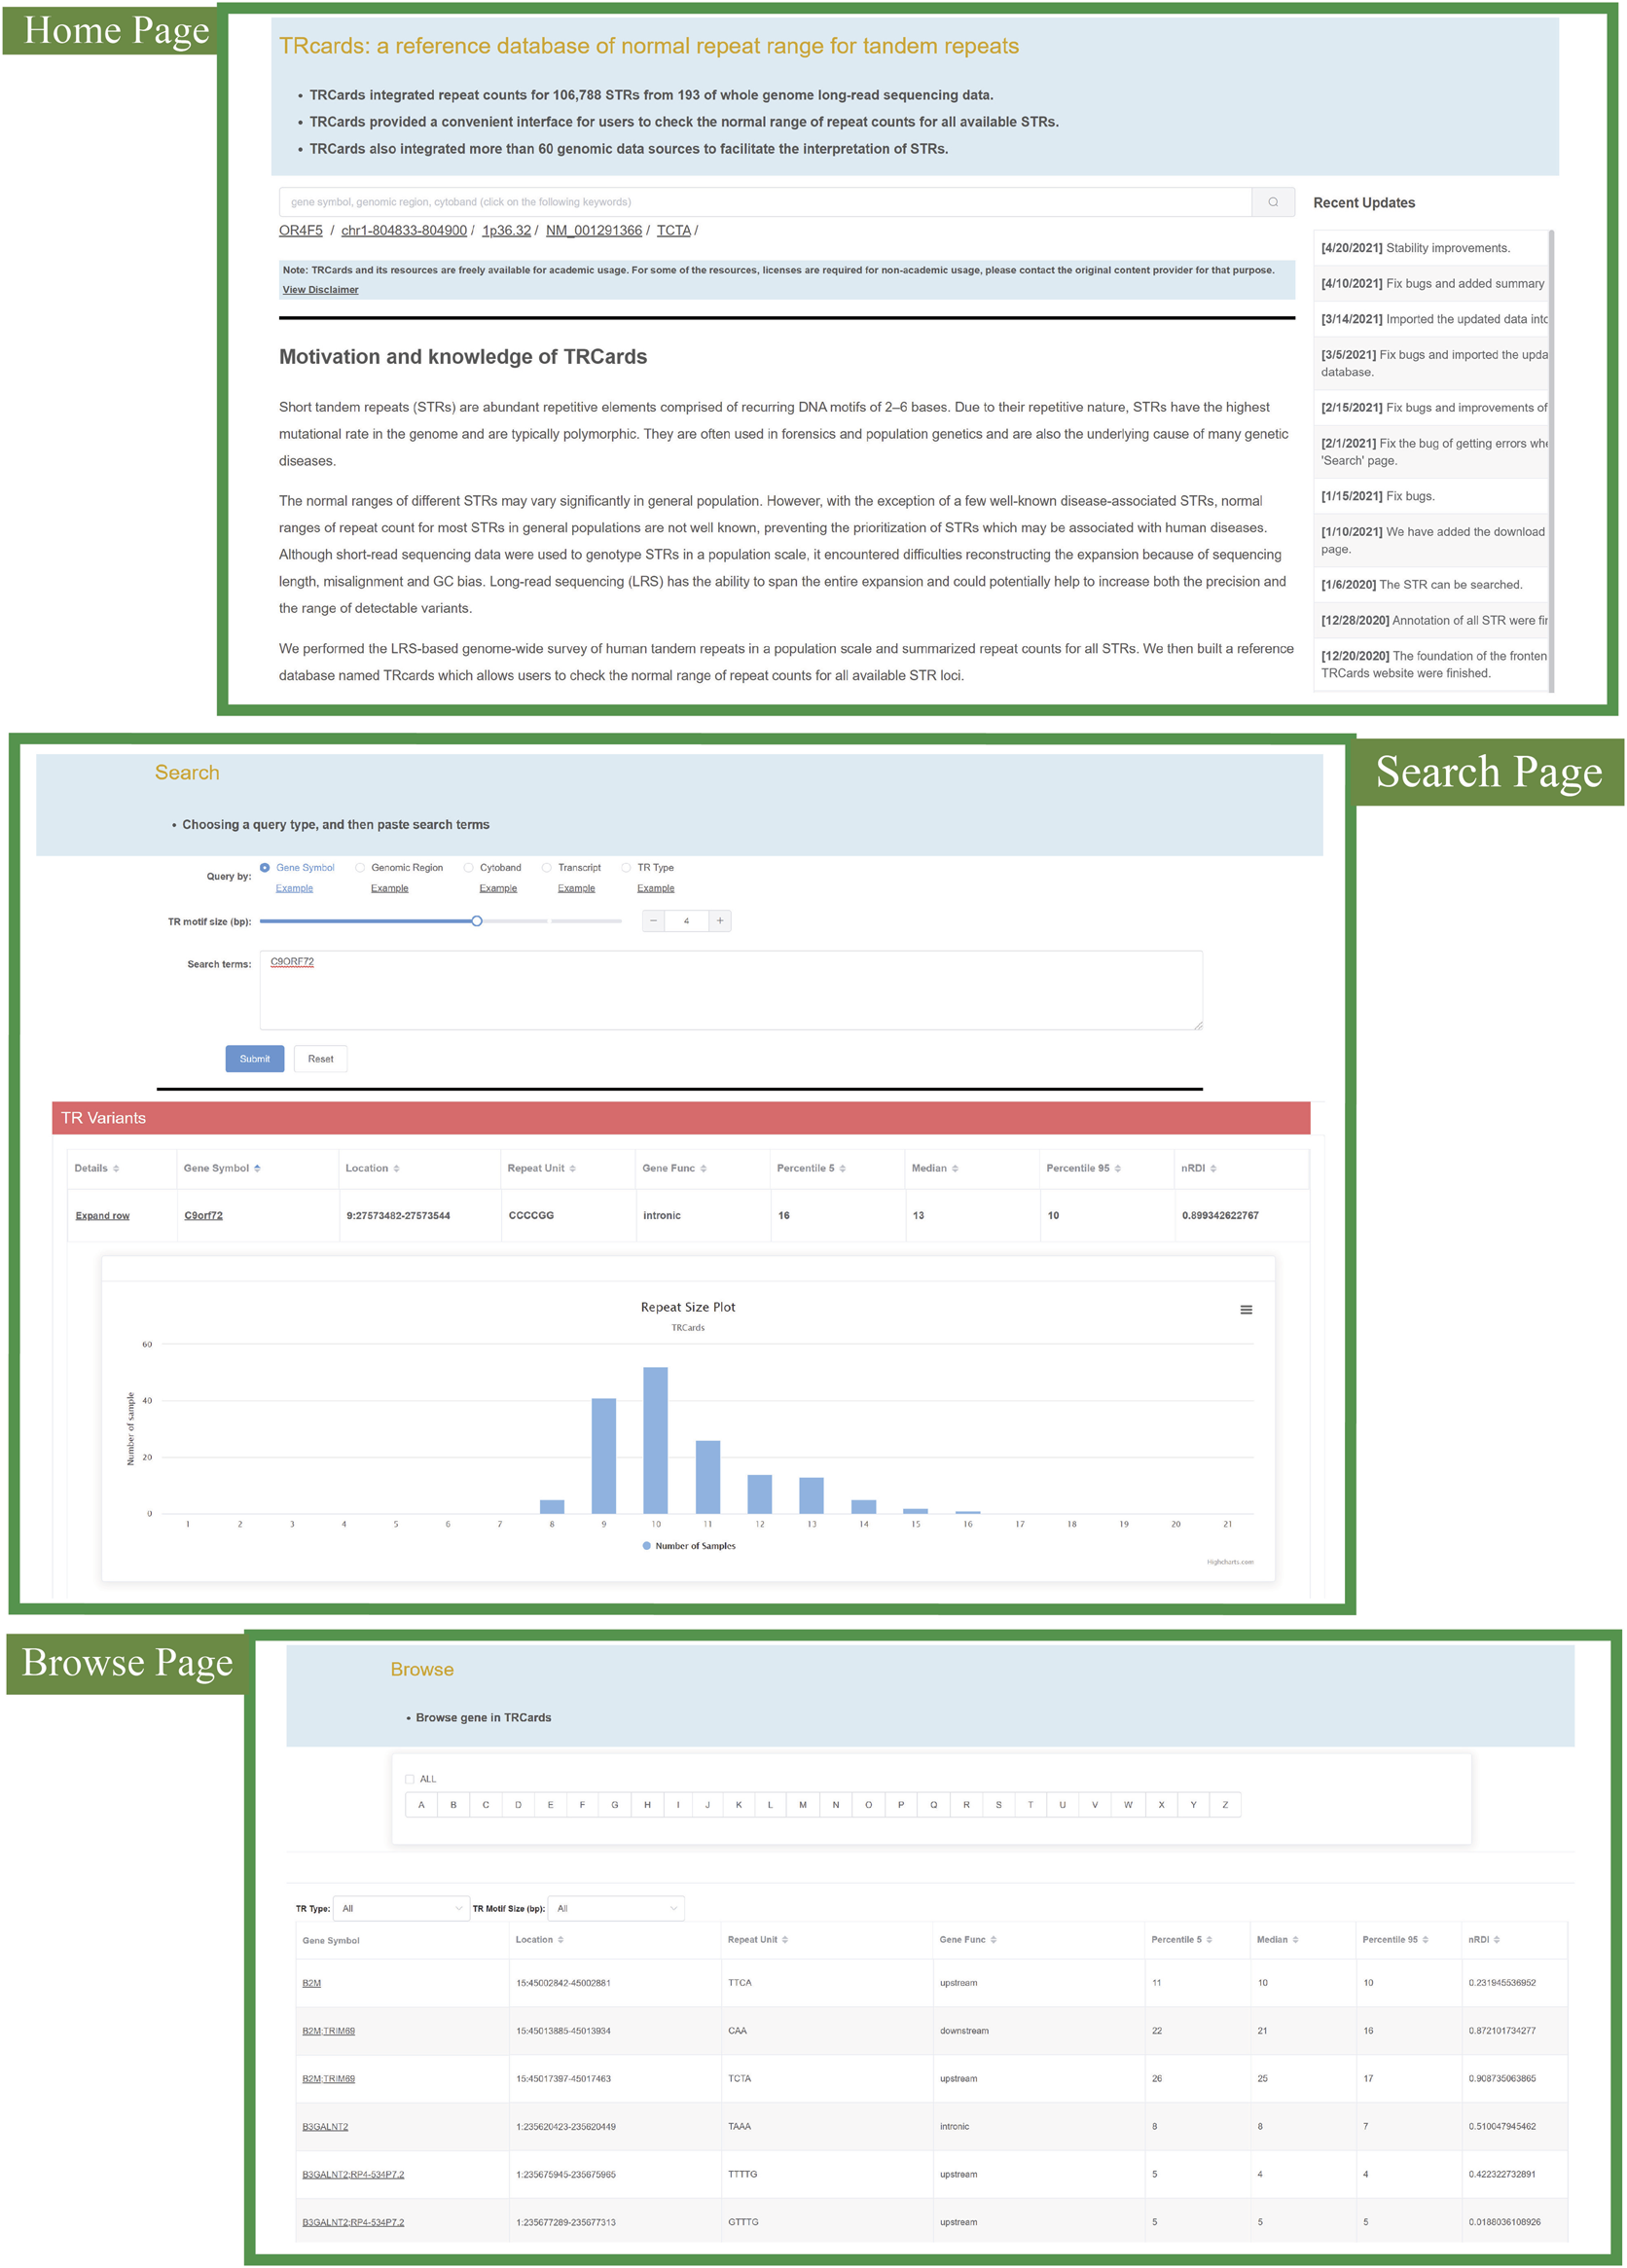Check the ALL checkbox in Browse
Image resolution: width=1627 pixels, height=2268 pixels.
[x=409, y=1779]
